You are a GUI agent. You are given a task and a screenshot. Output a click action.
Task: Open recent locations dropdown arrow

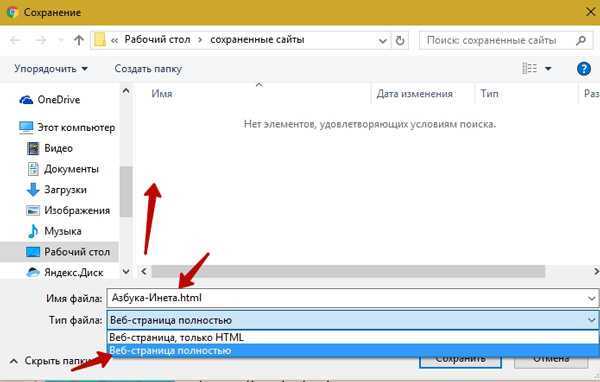[x=60, y=40]
